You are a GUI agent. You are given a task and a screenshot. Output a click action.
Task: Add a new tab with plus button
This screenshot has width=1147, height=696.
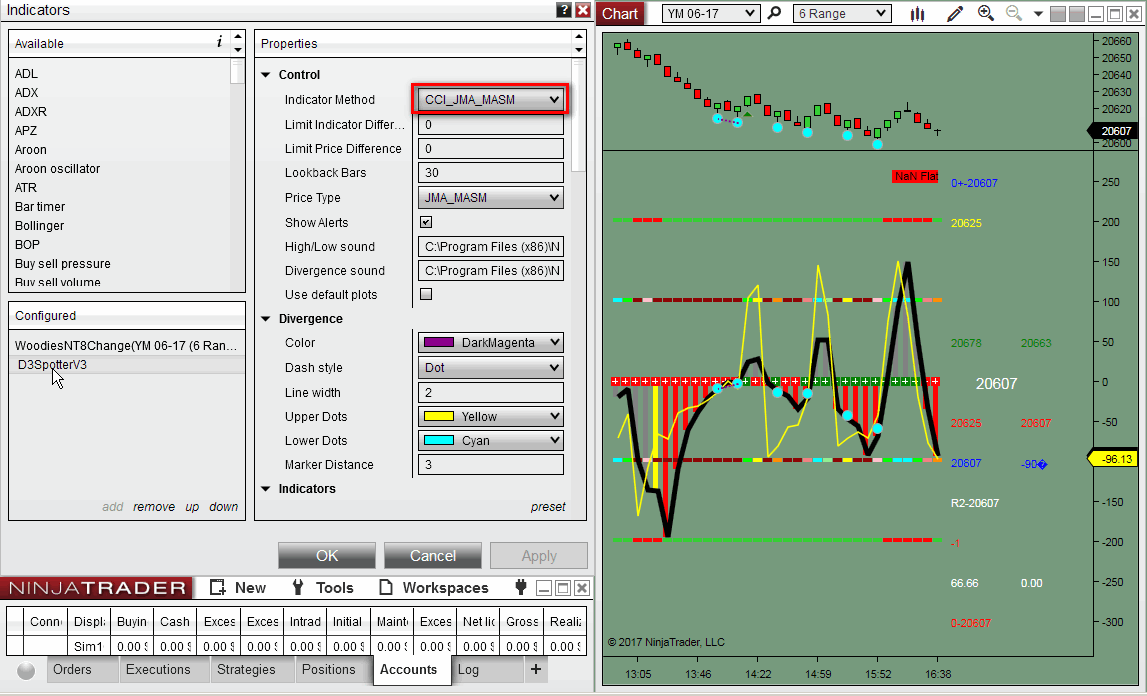tap(535, 669)
